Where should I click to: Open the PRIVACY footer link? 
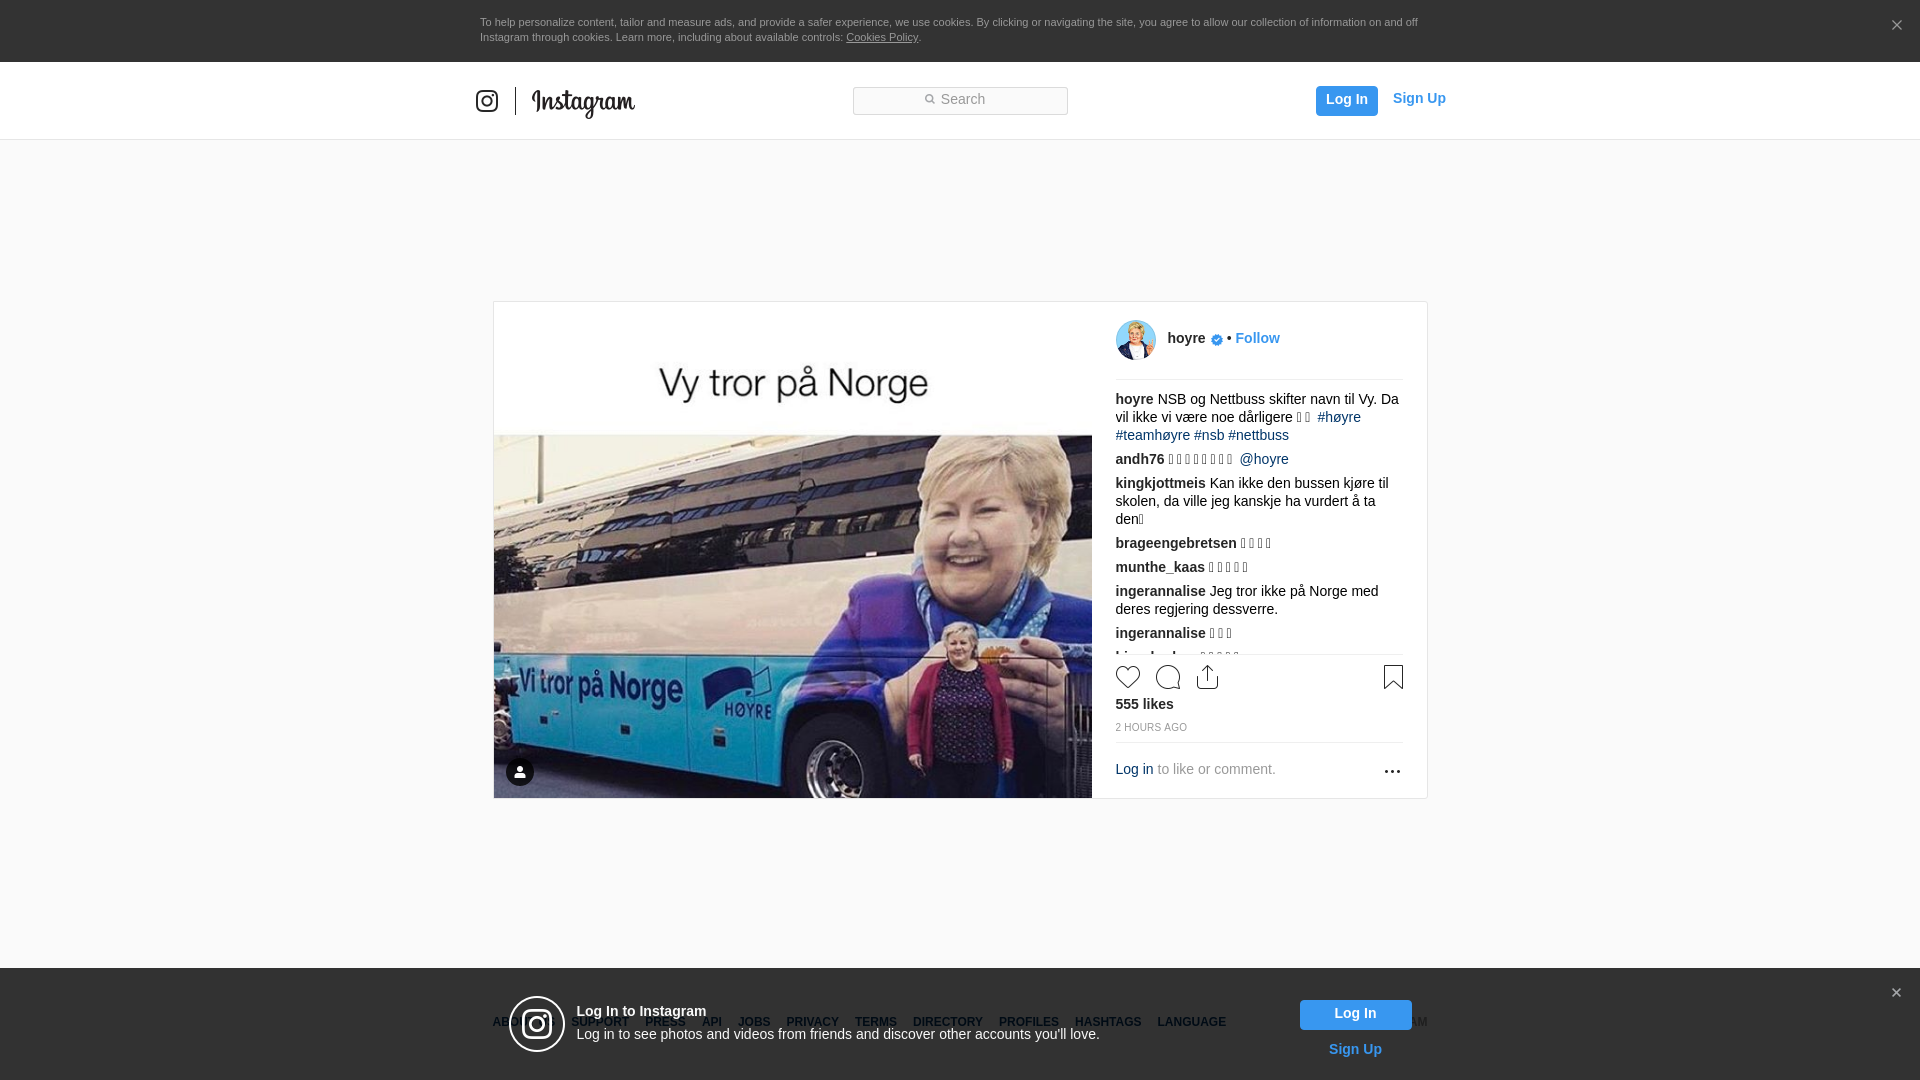coord(811,1022)
